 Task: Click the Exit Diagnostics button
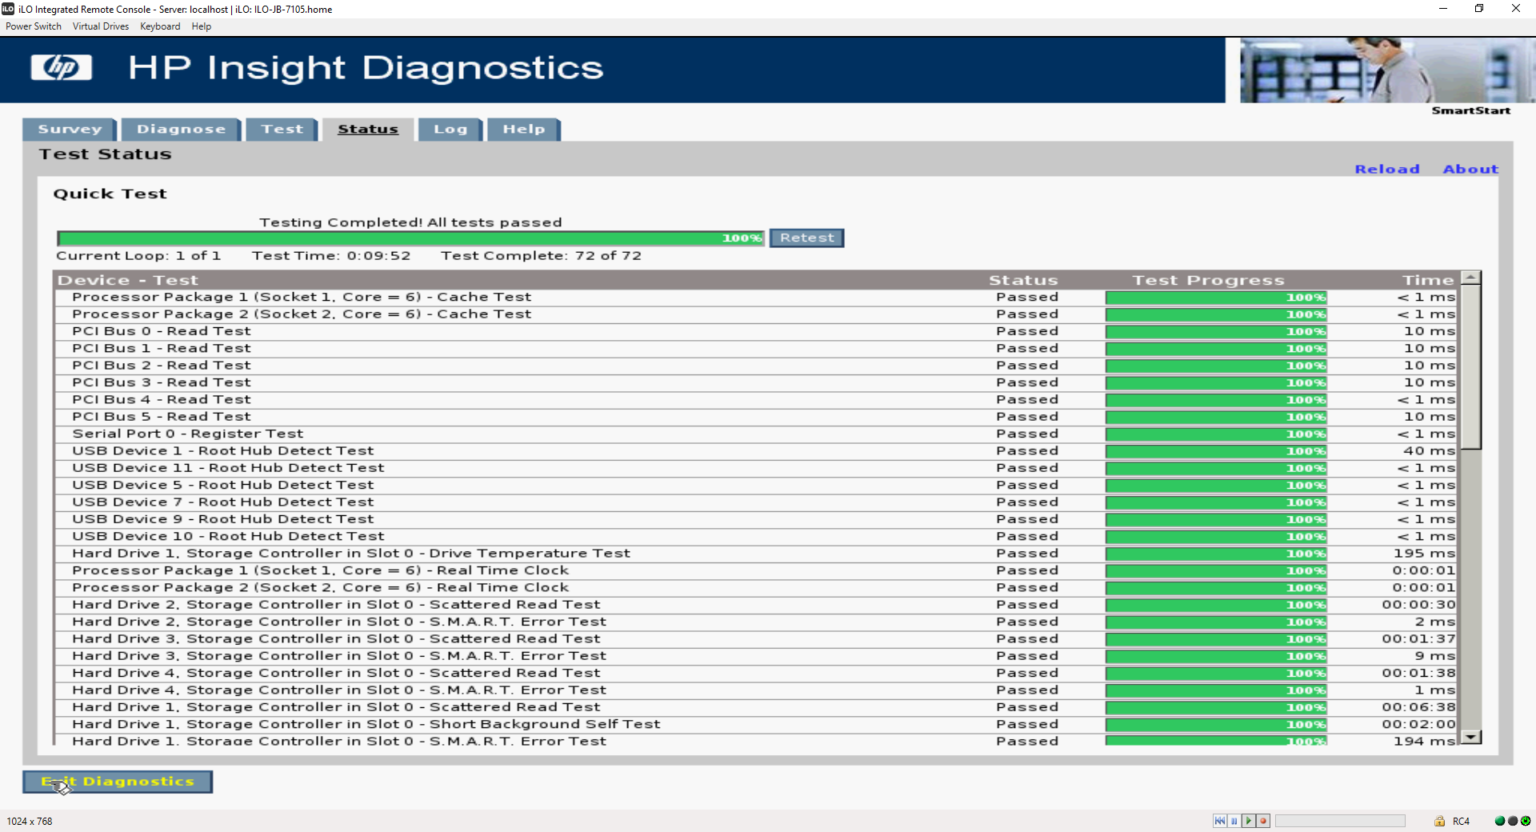click(116, 781)
